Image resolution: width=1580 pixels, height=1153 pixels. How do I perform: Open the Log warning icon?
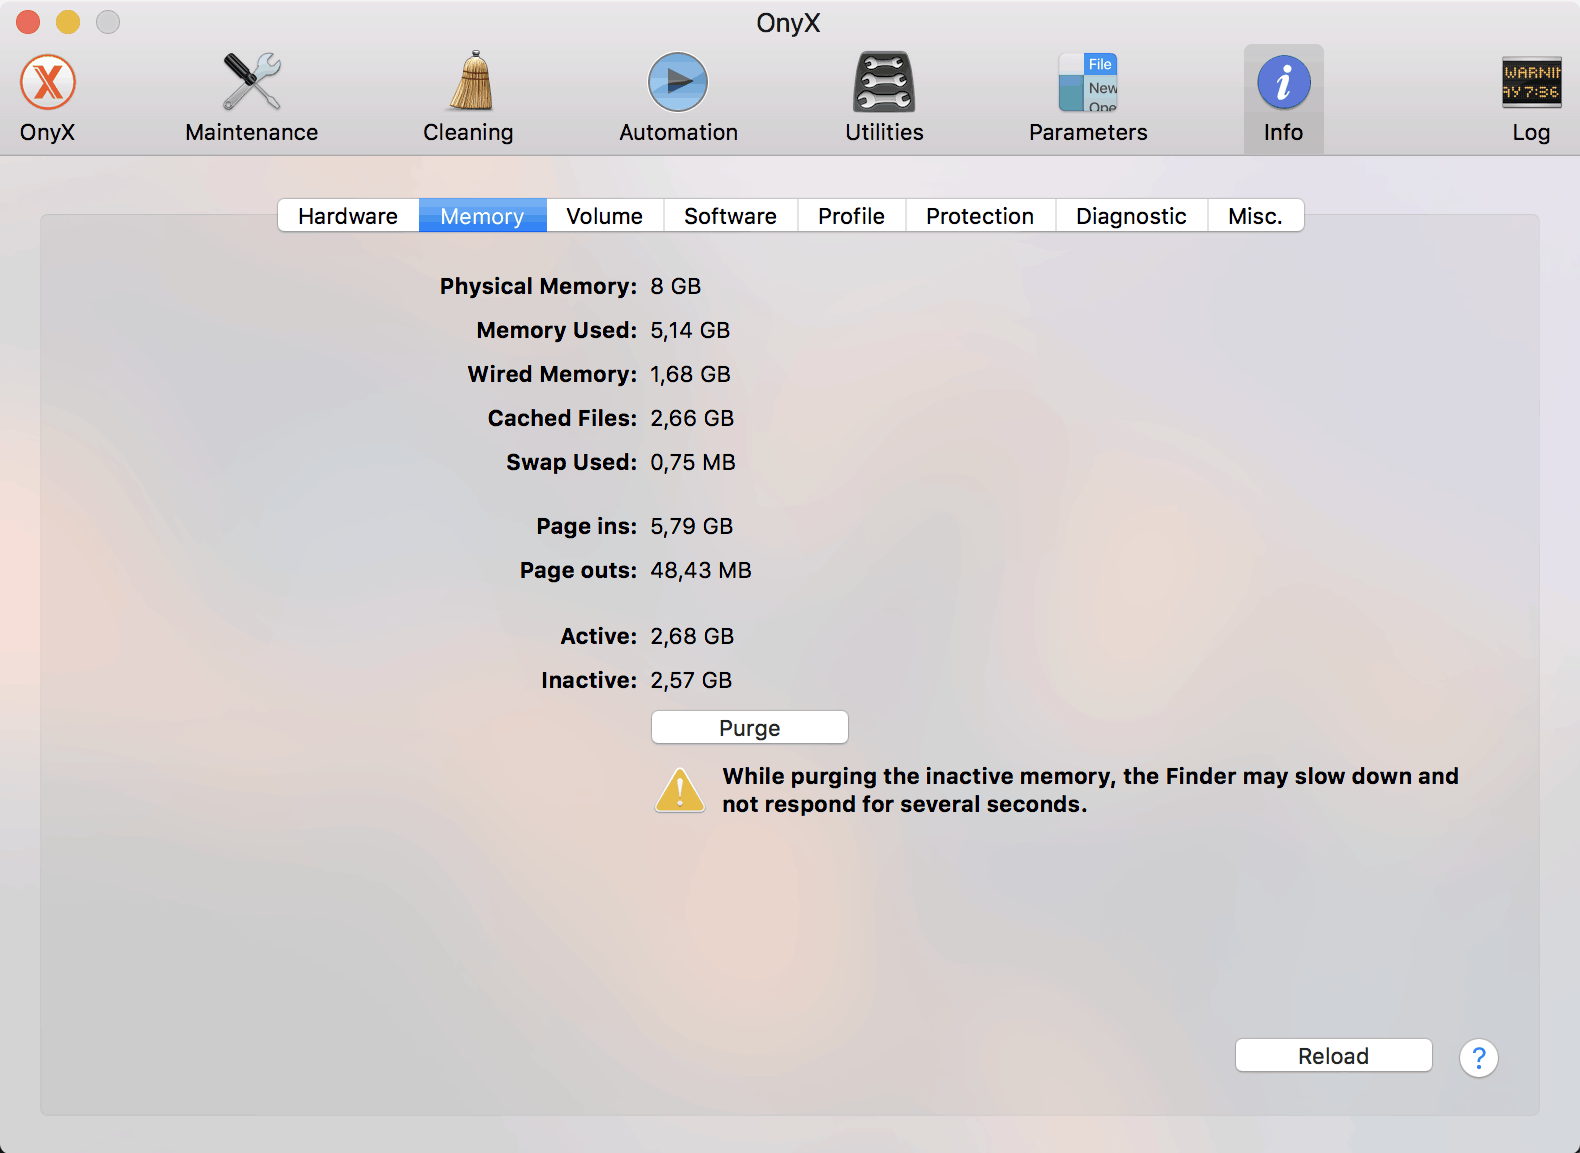1530,83
